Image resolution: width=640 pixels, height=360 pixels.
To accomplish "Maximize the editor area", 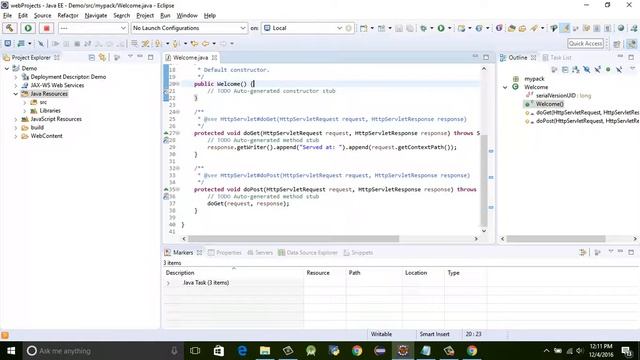I will (486, 58).
